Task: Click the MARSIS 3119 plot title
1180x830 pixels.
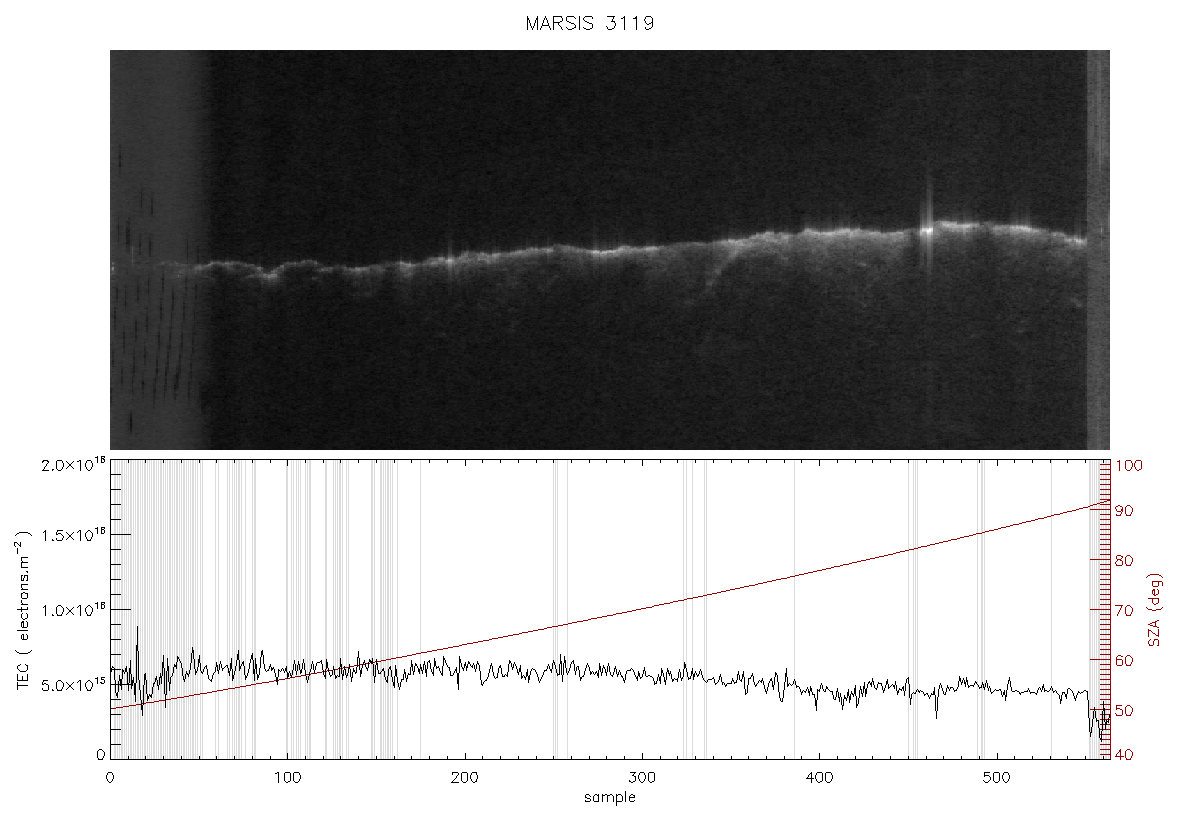Action: click(x=589, y=23)
